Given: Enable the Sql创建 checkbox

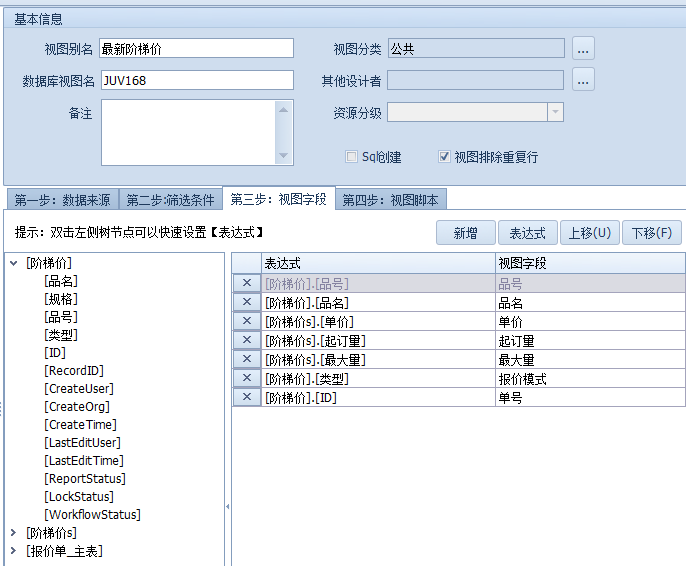Looking at the screenshot, I should tap(351, 157).
